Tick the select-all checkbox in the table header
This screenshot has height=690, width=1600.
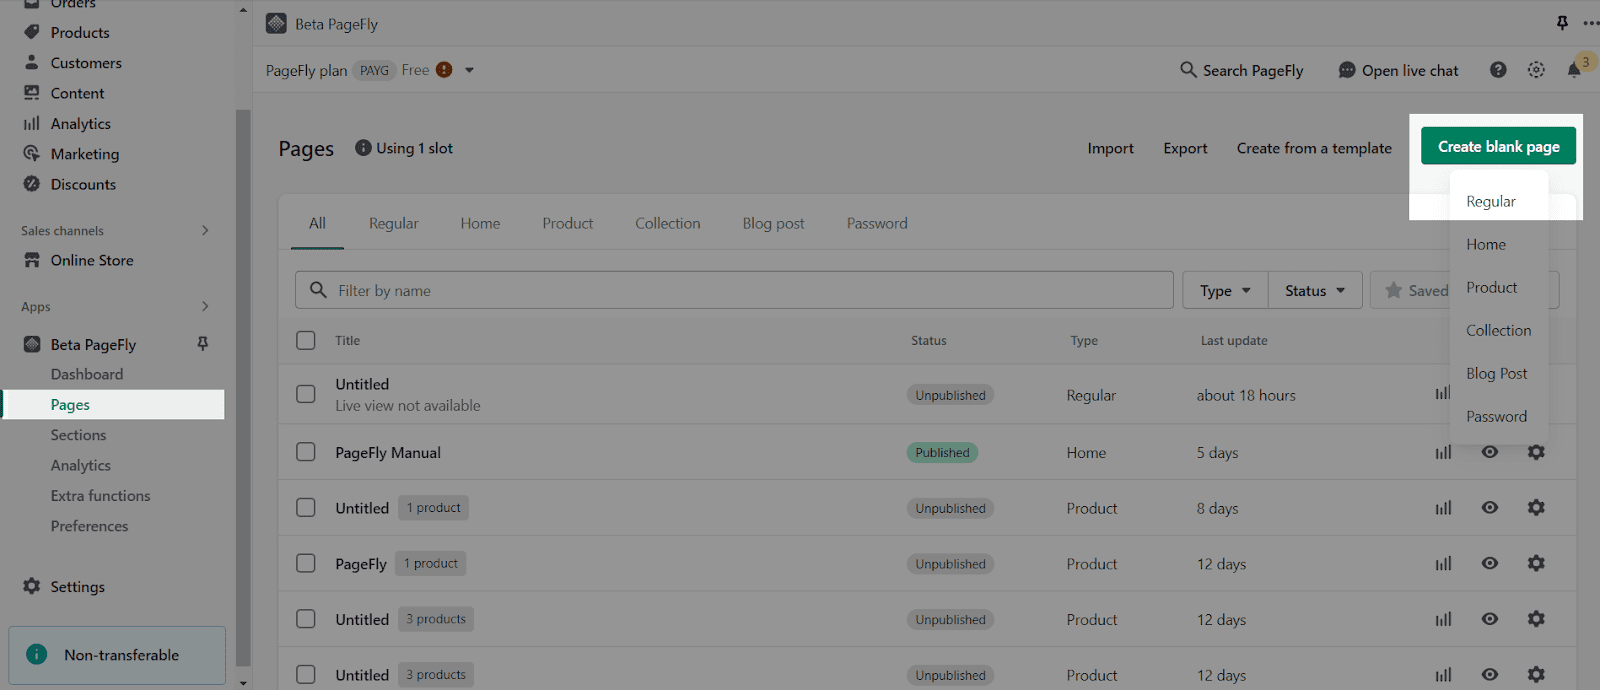click(x=306, y=340)
